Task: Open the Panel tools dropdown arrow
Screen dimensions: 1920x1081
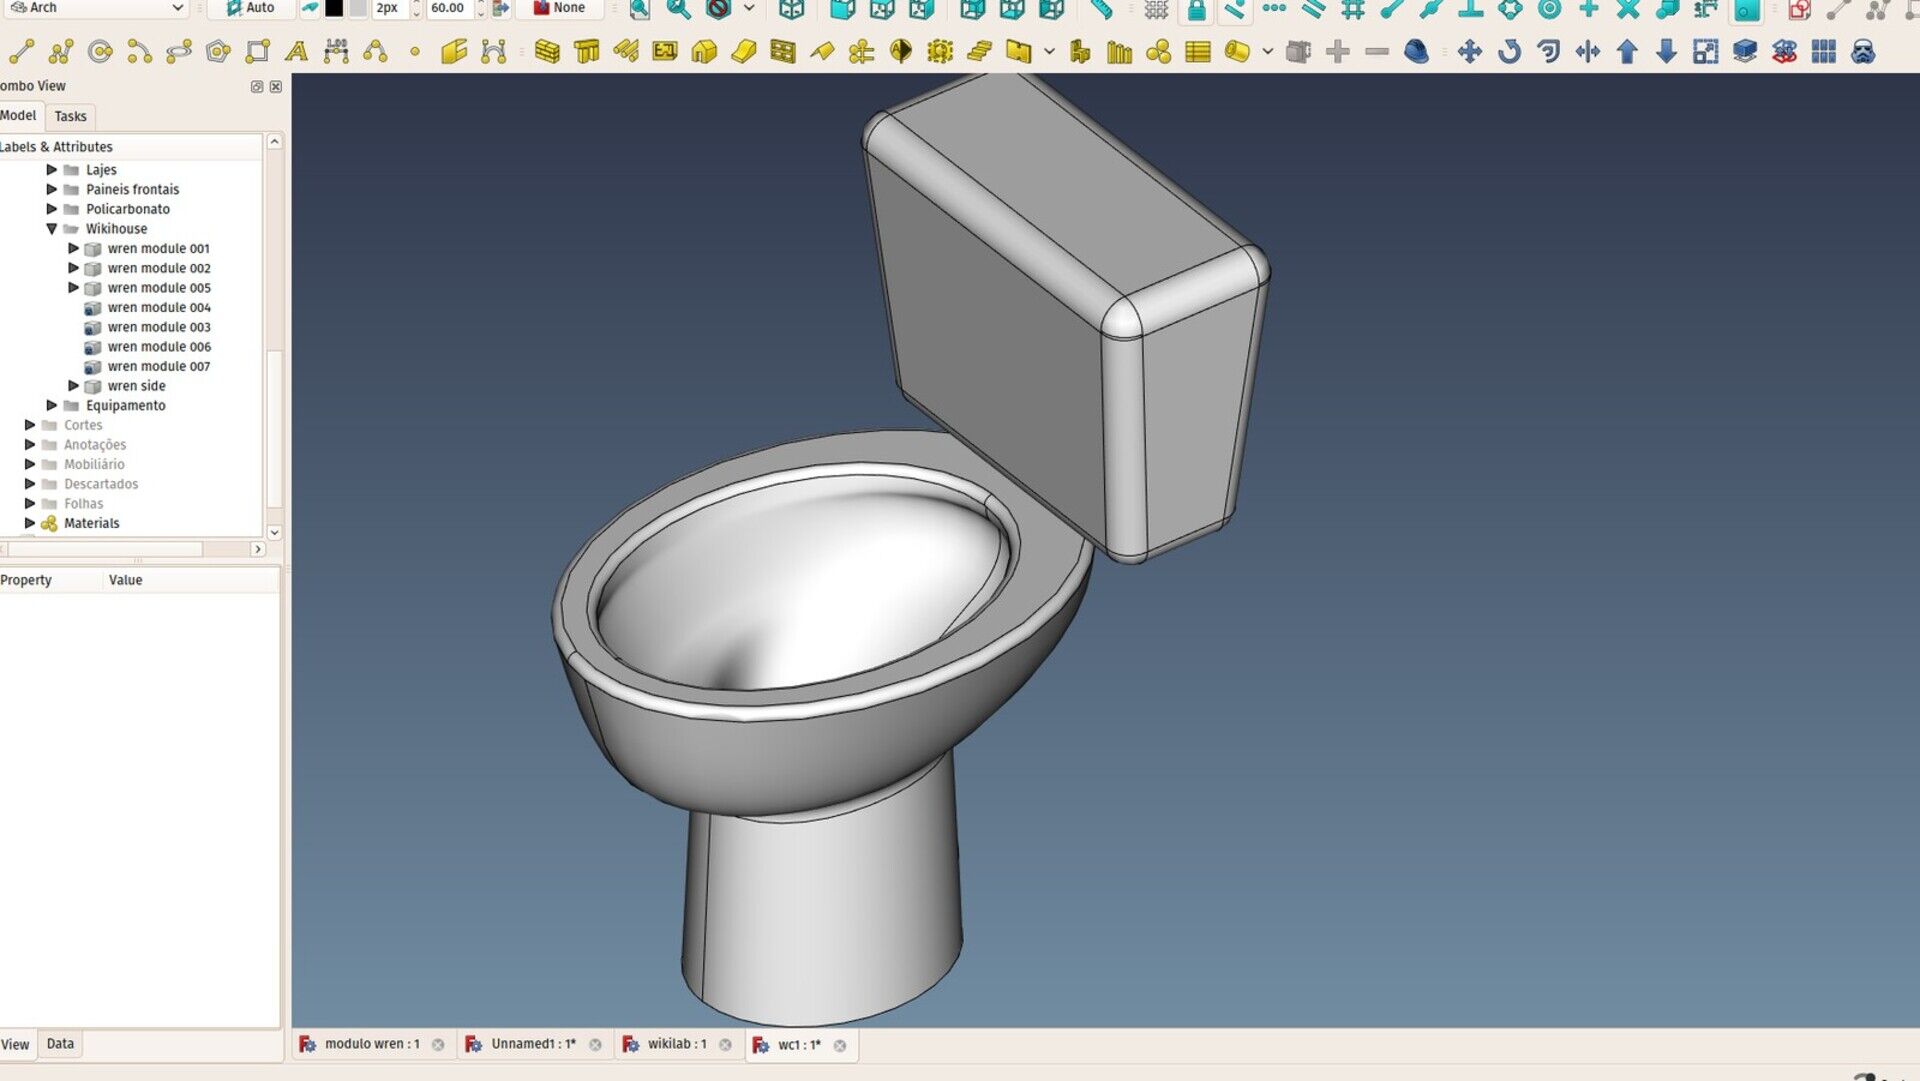Action: pos(1049,51)
